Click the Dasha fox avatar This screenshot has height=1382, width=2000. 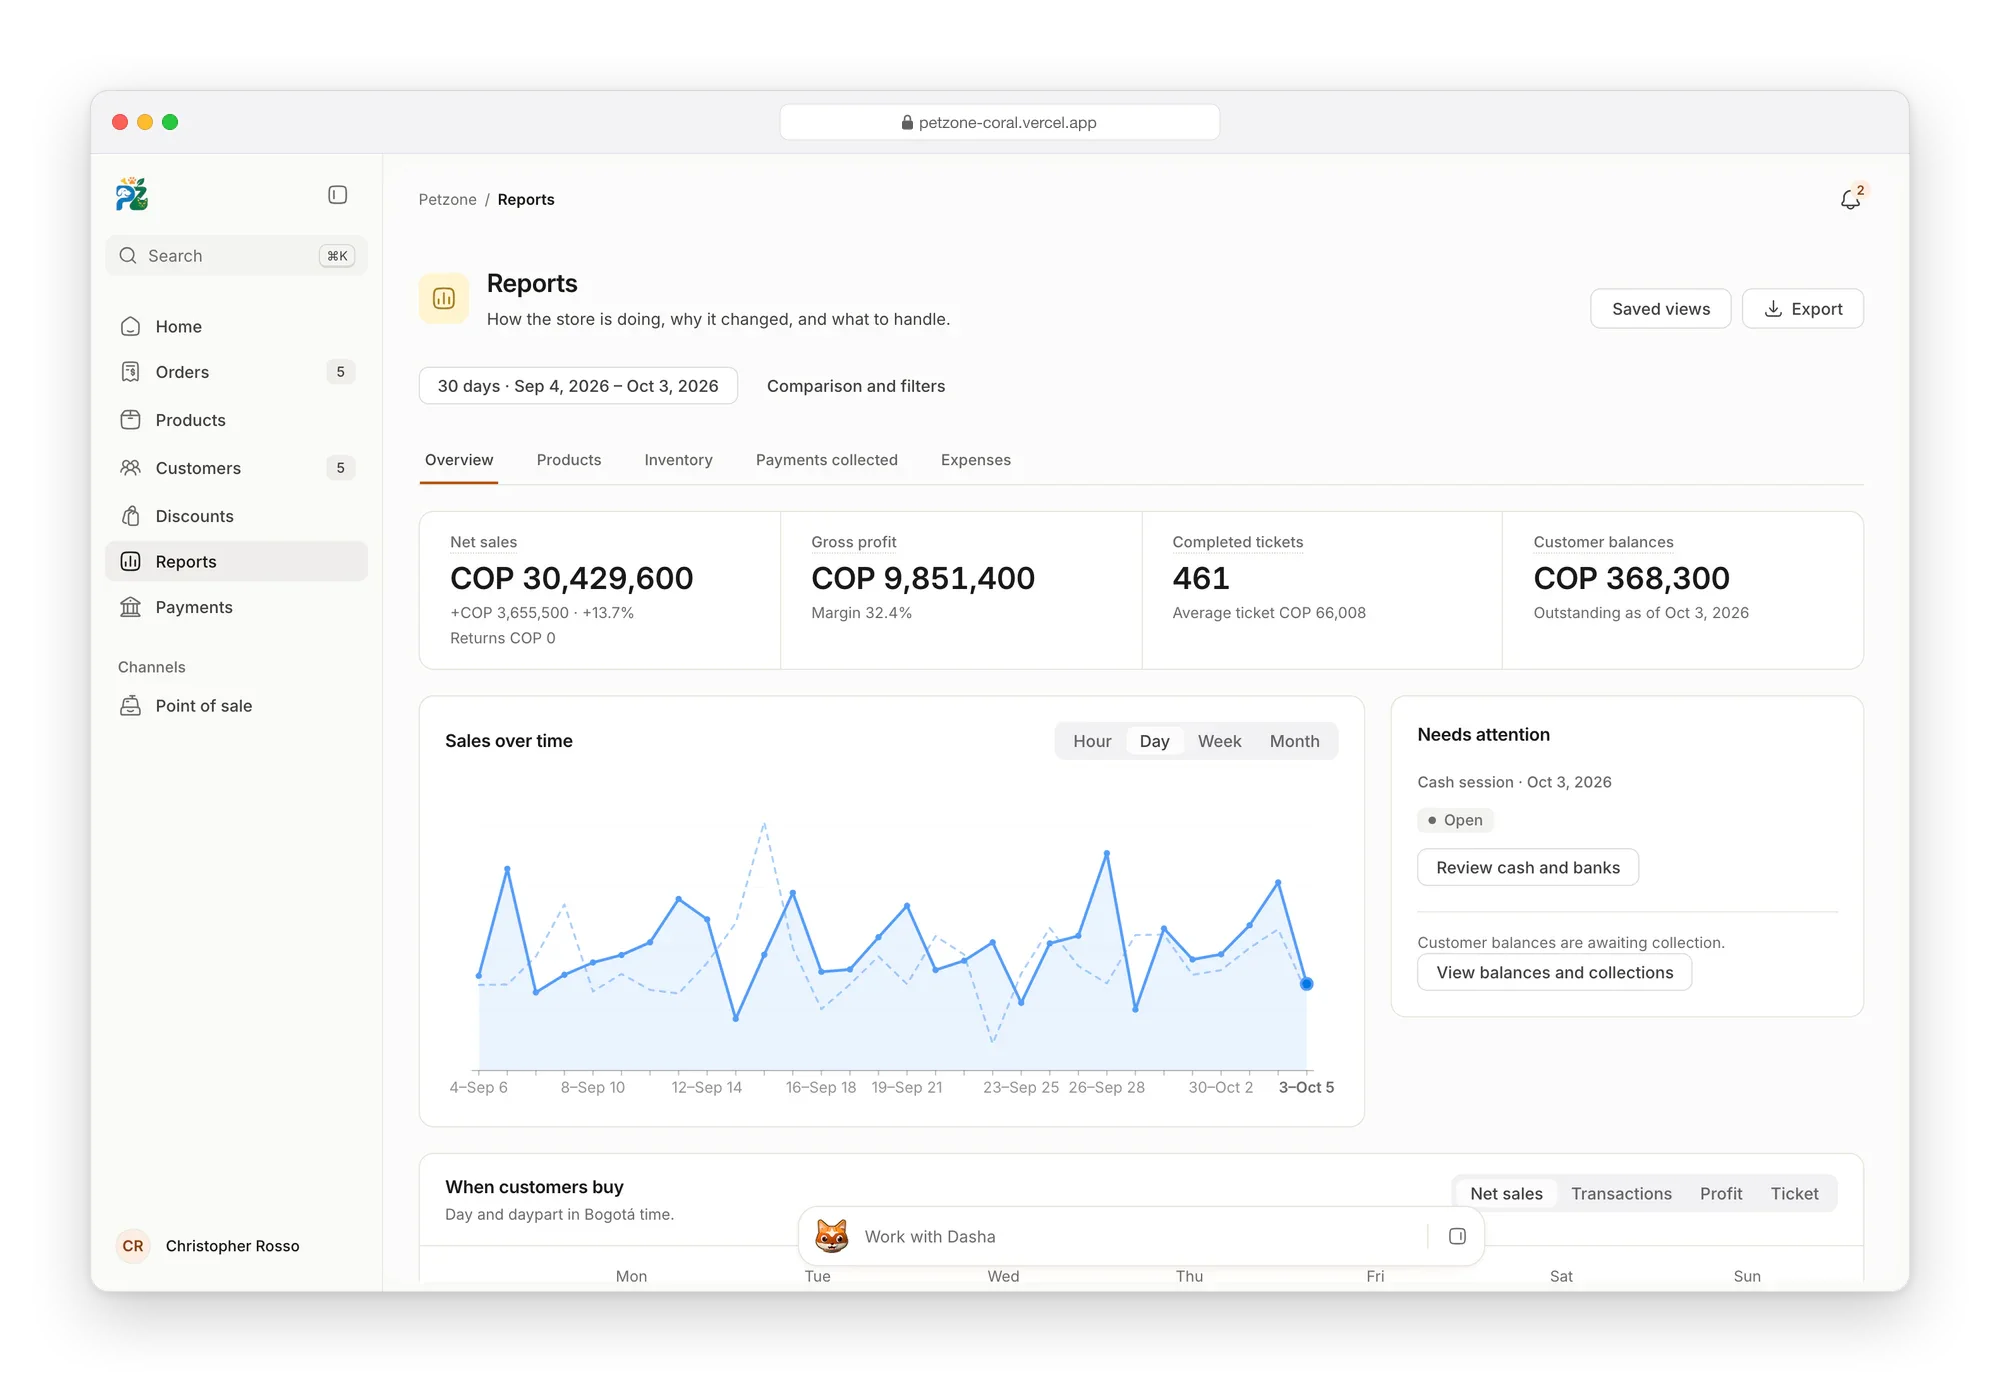[832, 1236]
